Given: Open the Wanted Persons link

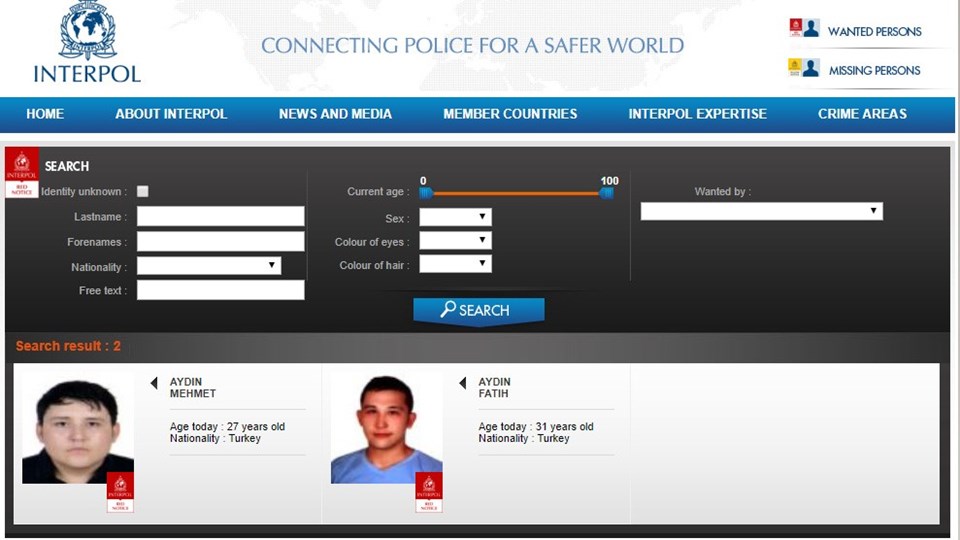Looking at the screenshot, I should (874, 32).
